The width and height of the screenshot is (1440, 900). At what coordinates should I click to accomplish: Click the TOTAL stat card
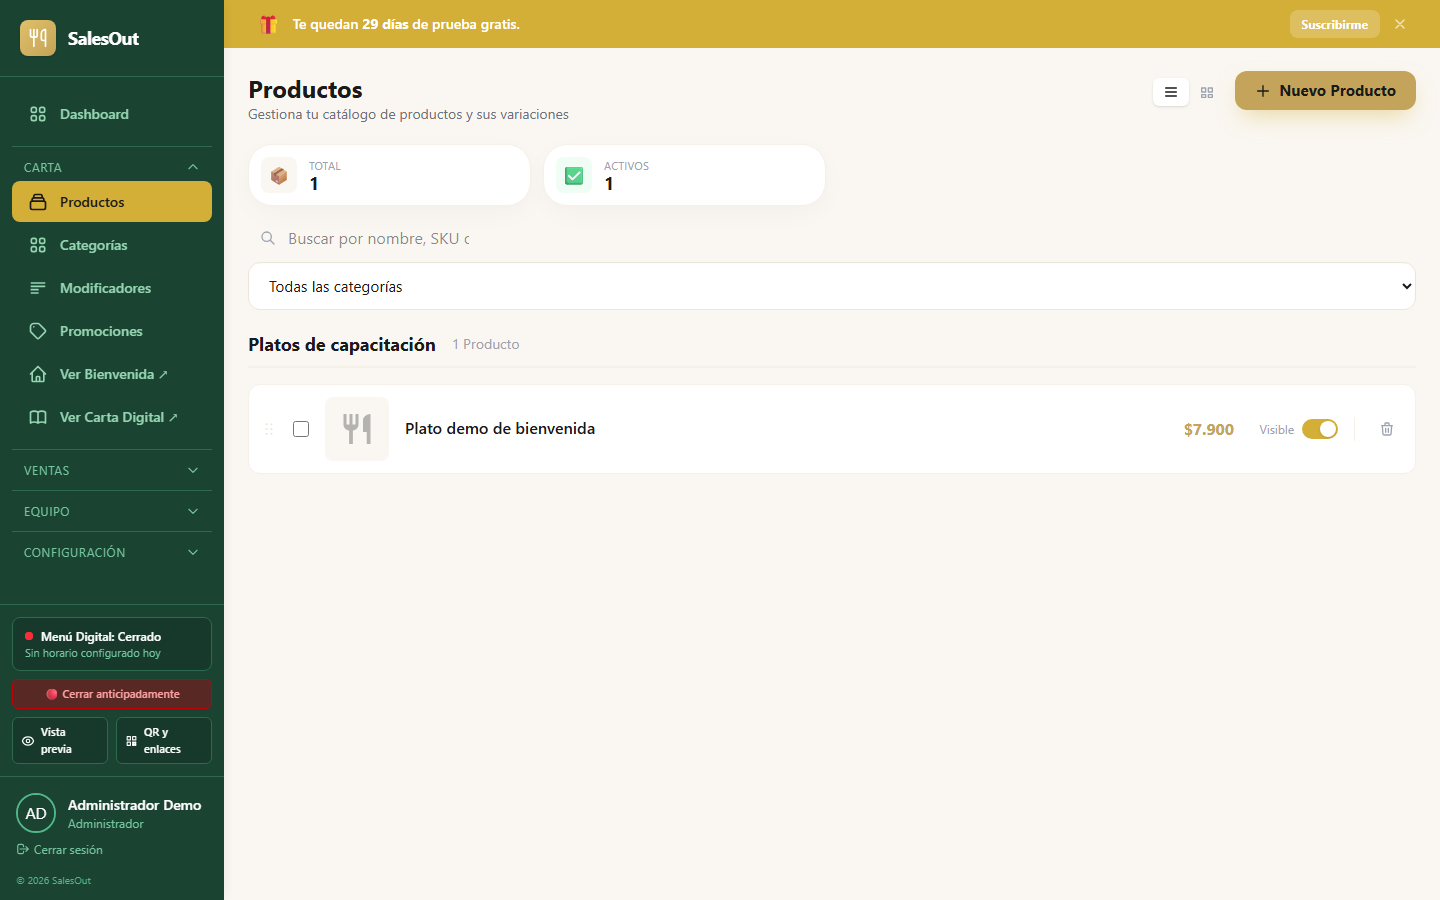[x=389, y=175]
